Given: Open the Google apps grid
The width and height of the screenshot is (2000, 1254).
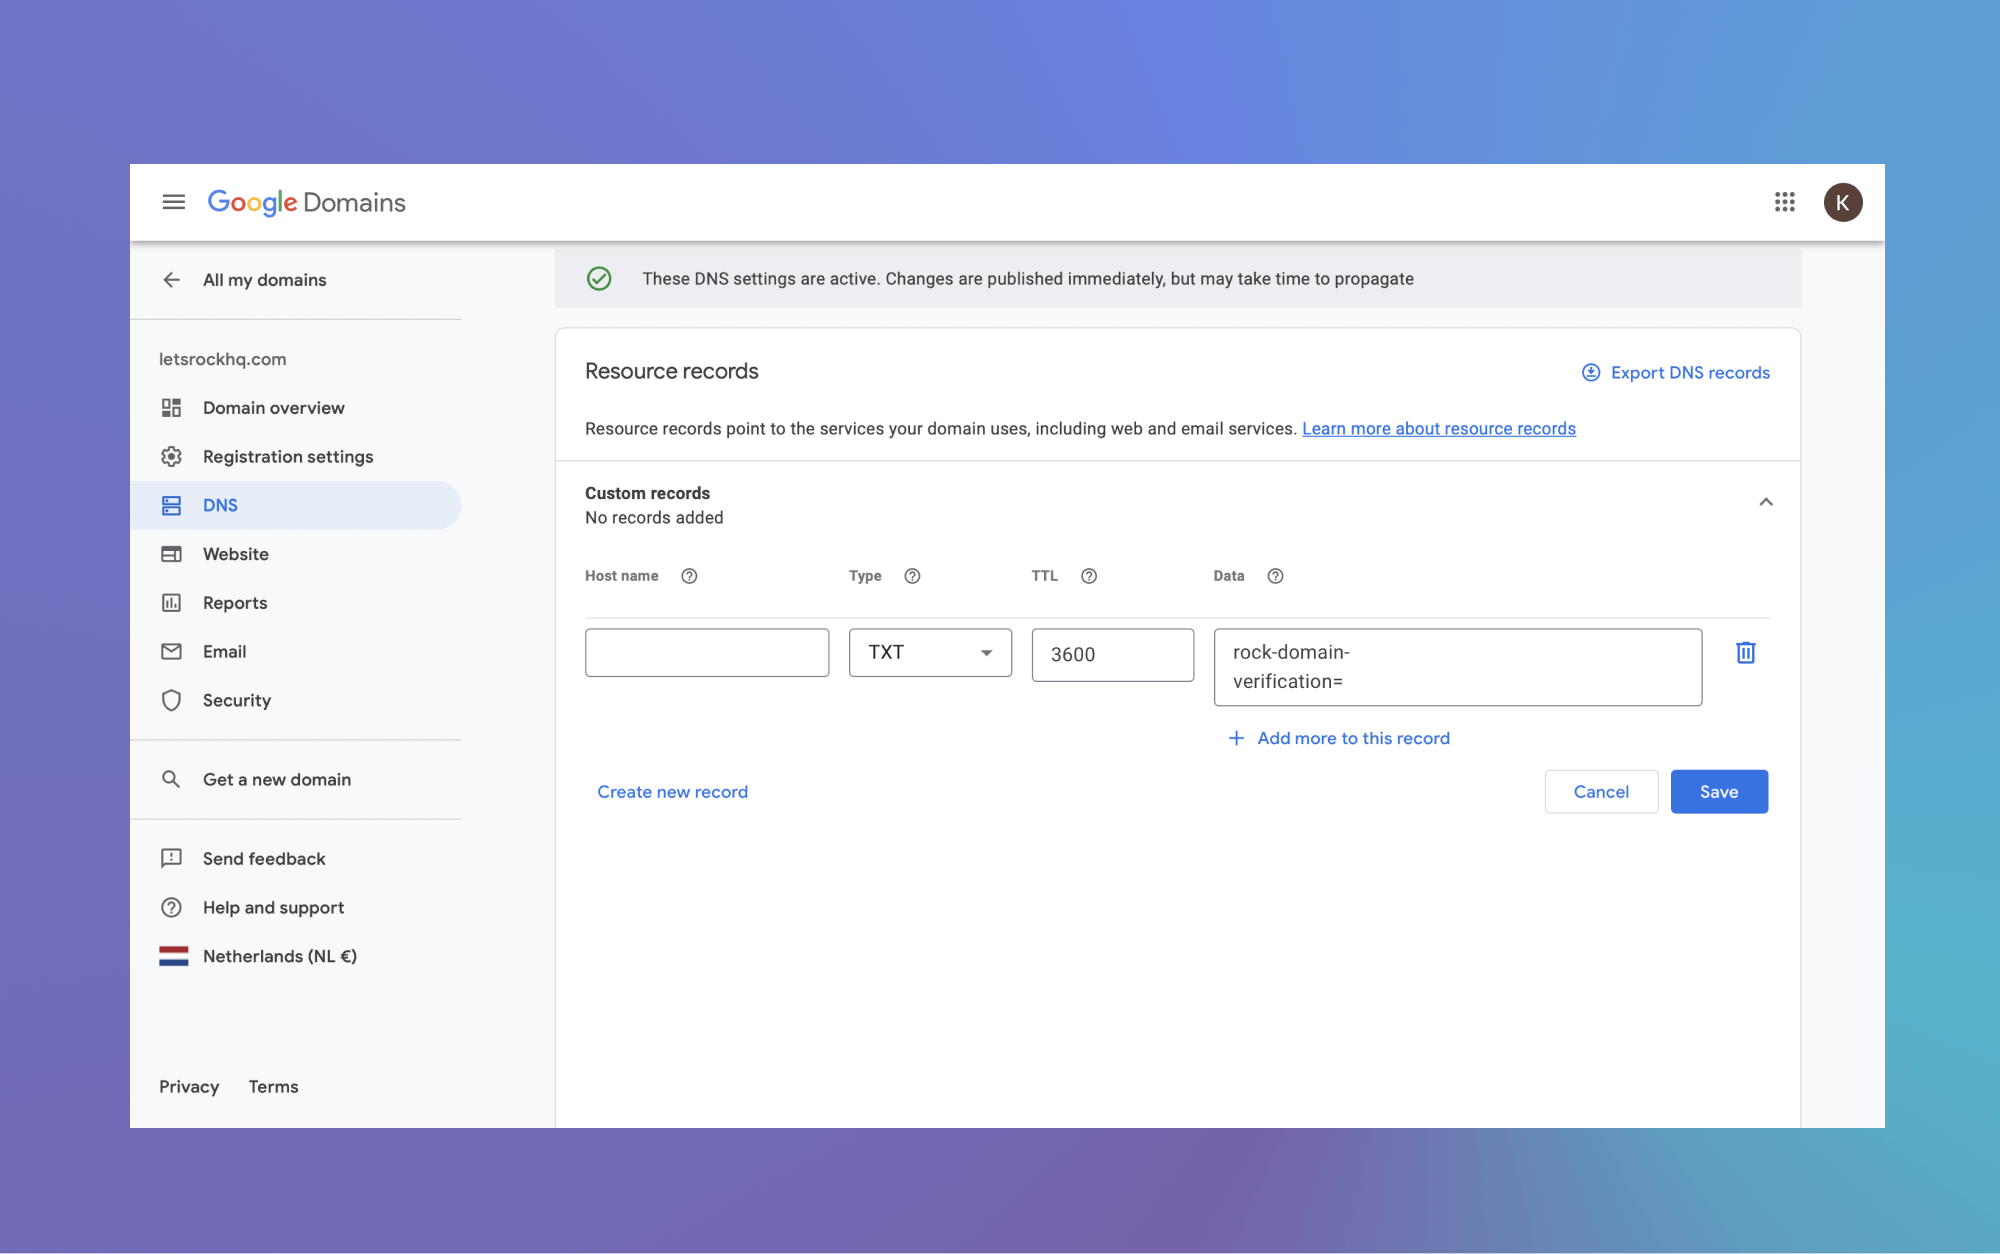Looking at the screenshot, I should [x=1785, y=202].
